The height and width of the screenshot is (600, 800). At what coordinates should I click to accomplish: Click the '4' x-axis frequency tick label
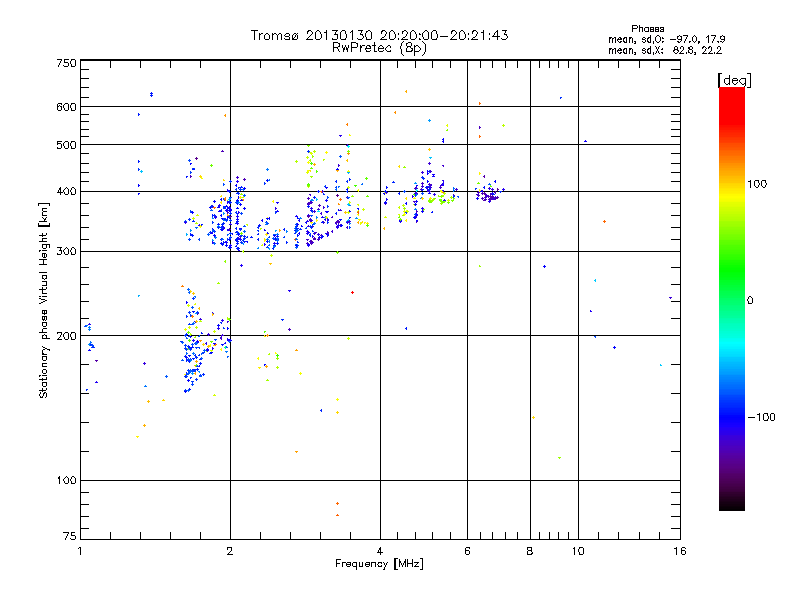click(380, 551)
